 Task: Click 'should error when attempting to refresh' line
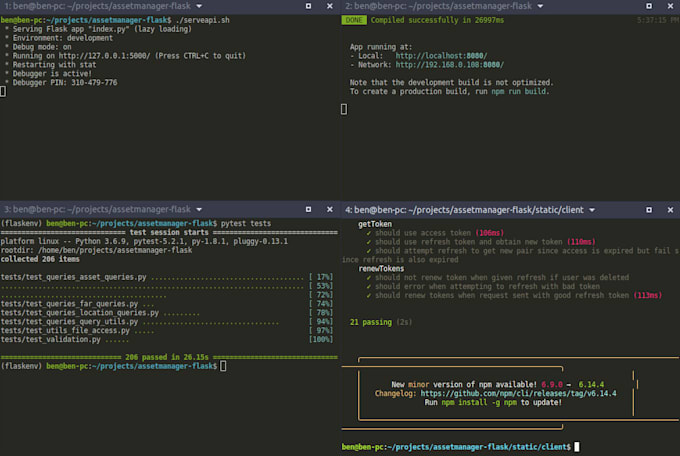[x=483, y=286]
